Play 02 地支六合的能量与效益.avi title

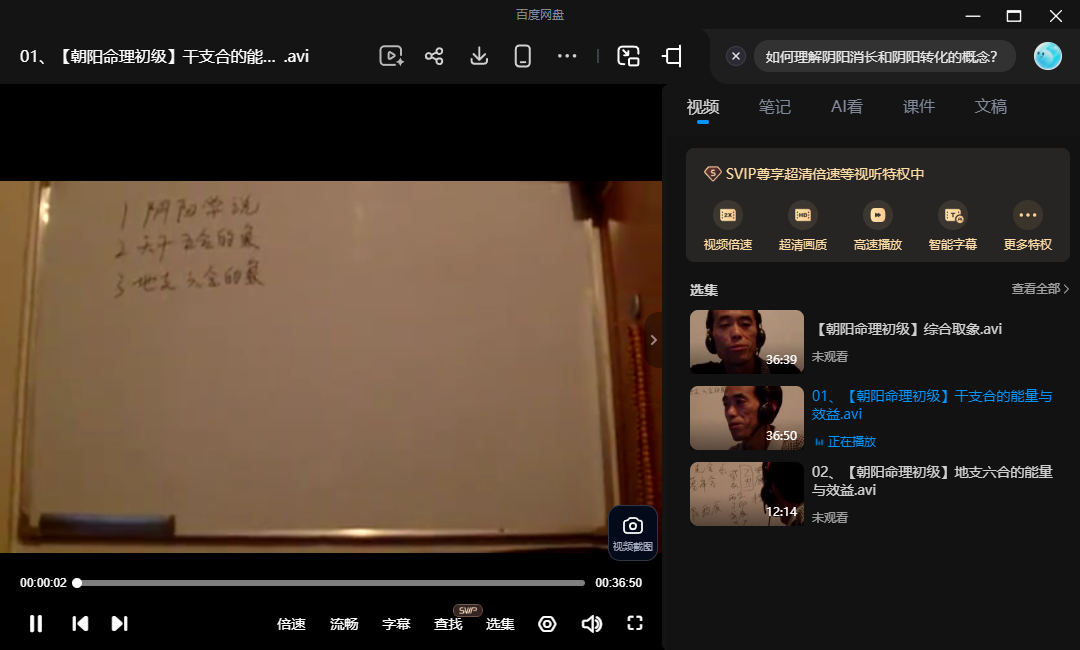tap(932, 481)
